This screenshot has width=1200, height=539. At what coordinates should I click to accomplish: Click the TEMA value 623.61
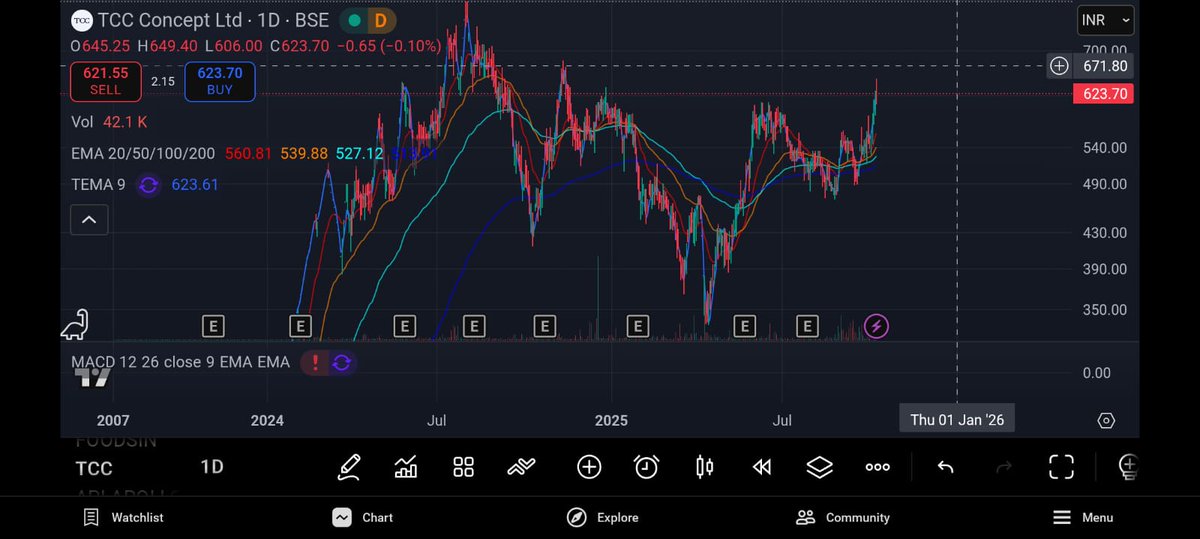coord(194,185)
